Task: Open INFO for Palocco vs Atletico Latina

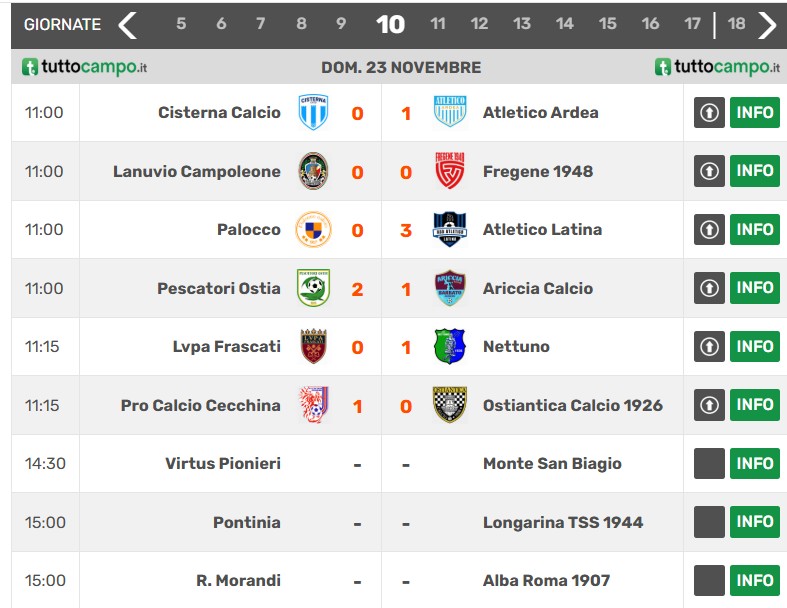Action: 755,230
